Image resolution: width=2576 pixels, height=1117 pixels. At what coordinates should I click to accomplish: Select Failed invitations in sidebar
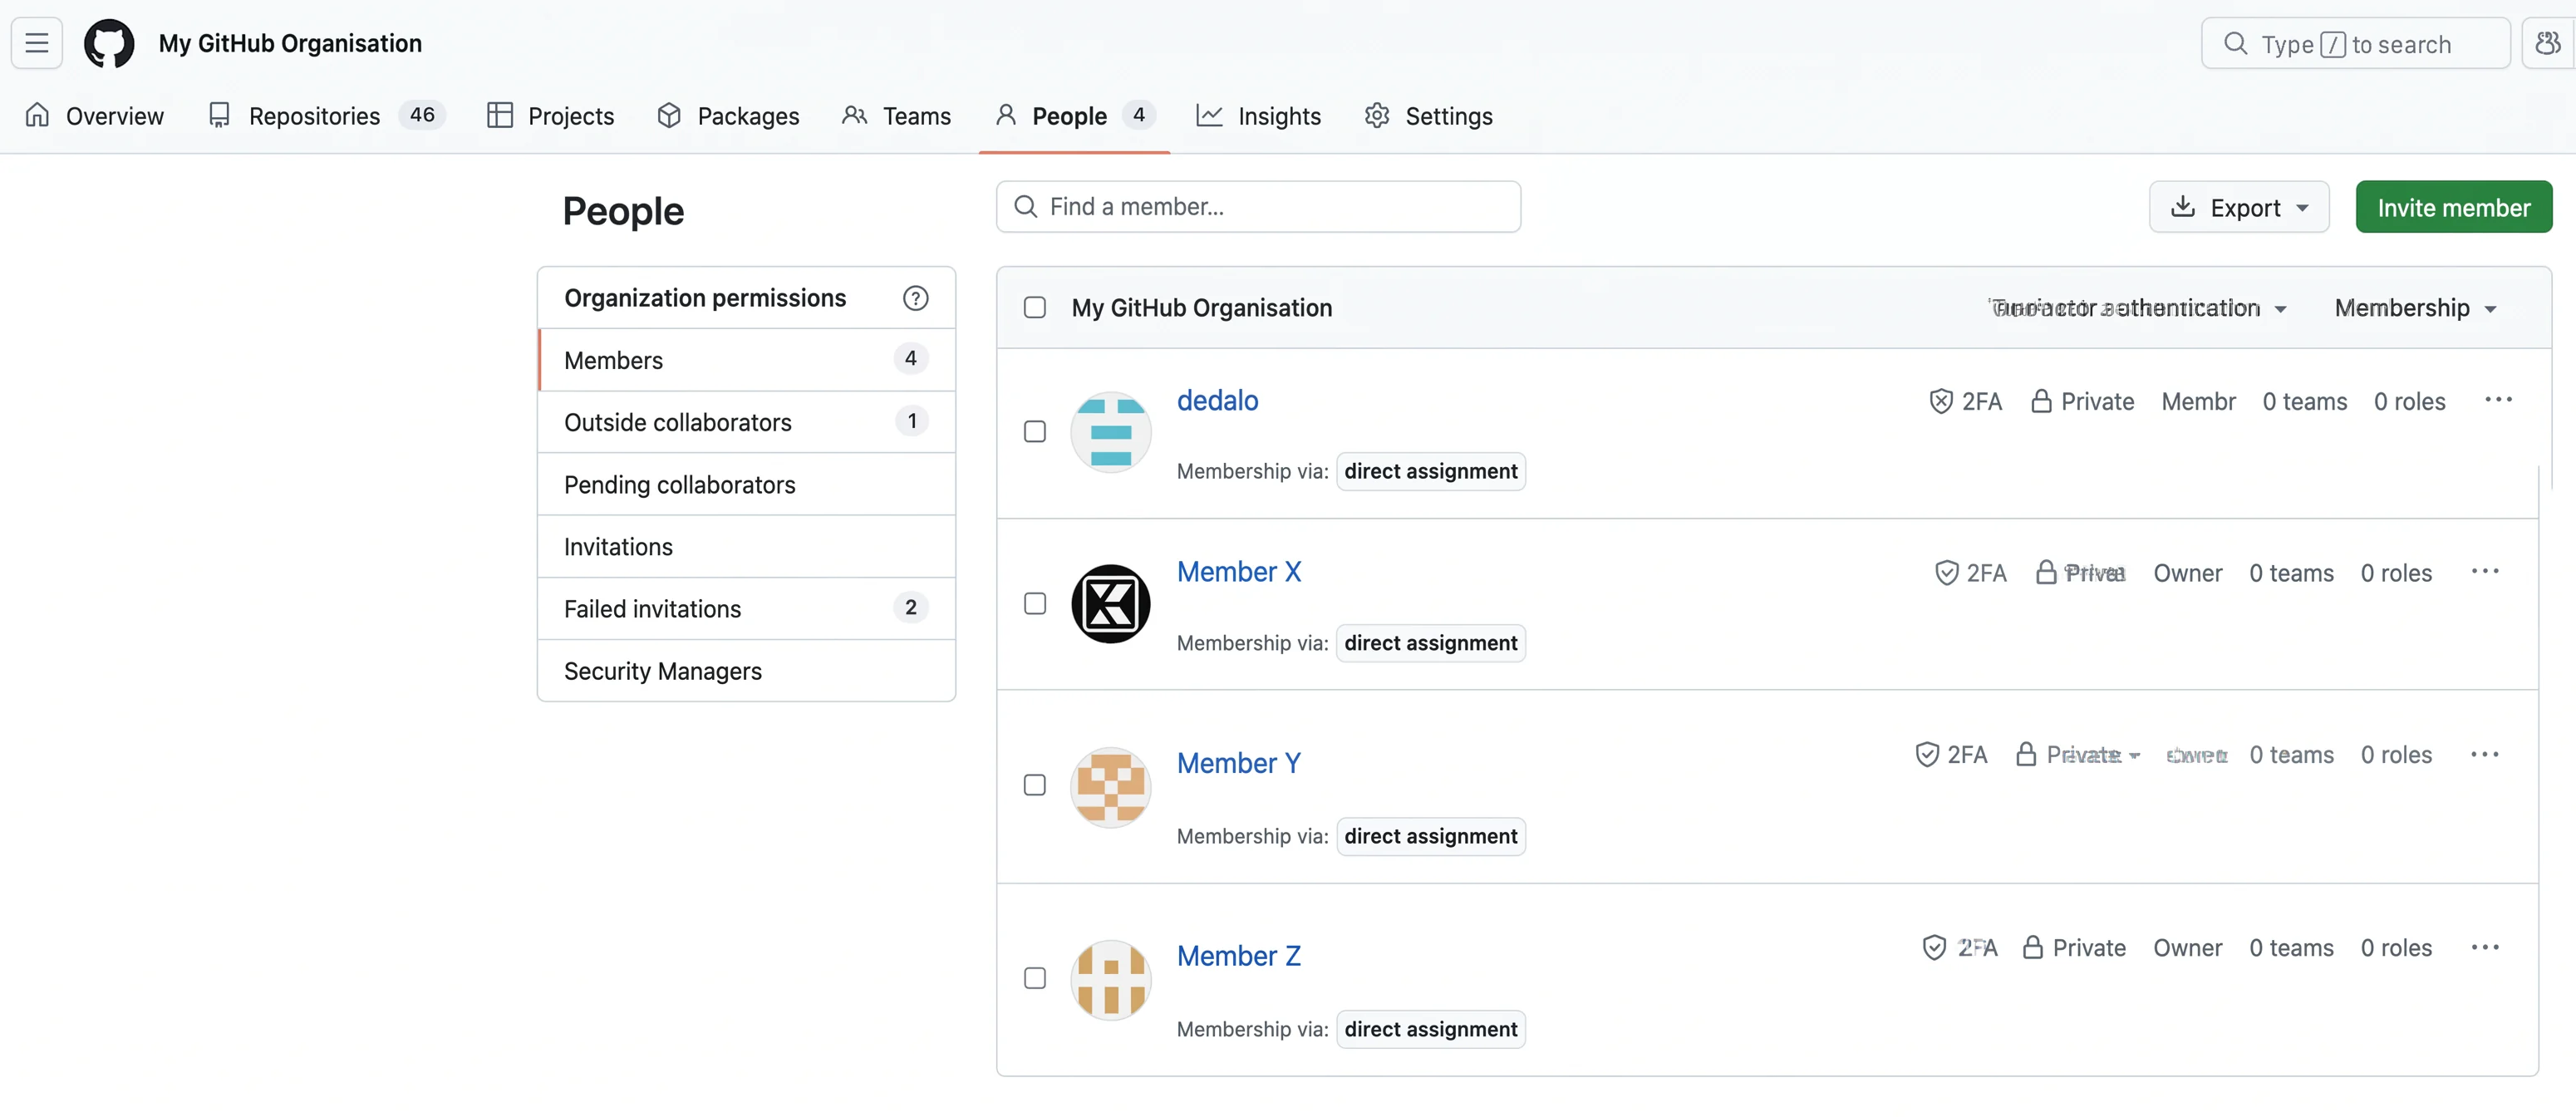[746, 608]
